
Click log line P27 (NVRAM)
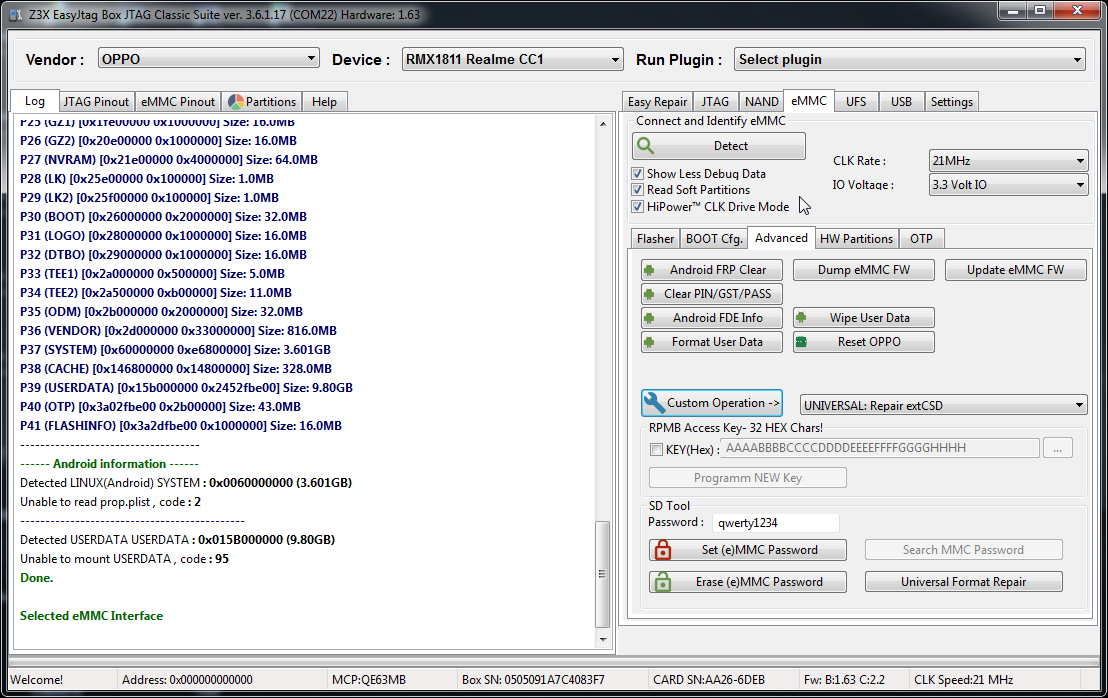(x=169, y=160)
